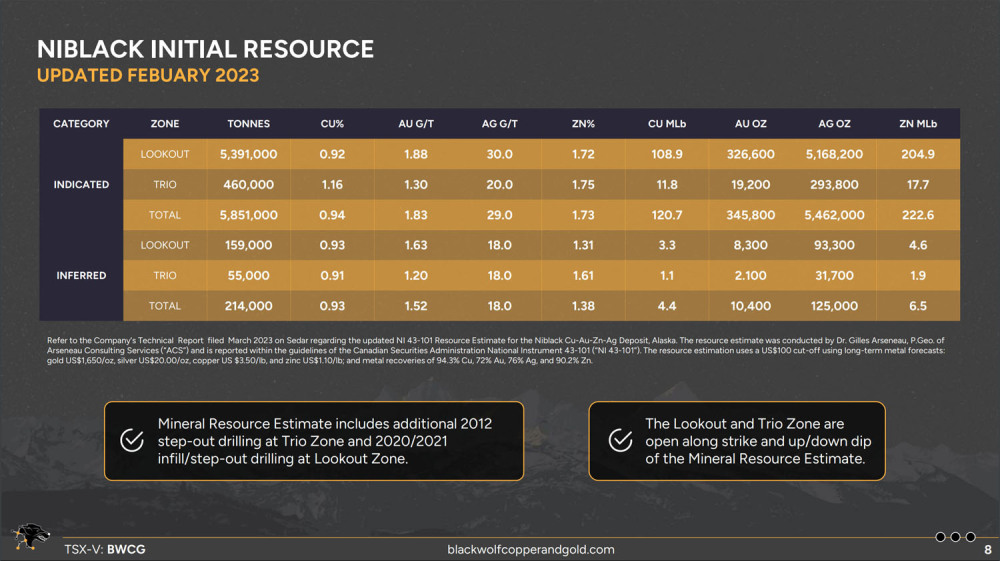
Task: Select the NIBLACK INITIAL RESOURCE title
Action: [x=205, y=49]
